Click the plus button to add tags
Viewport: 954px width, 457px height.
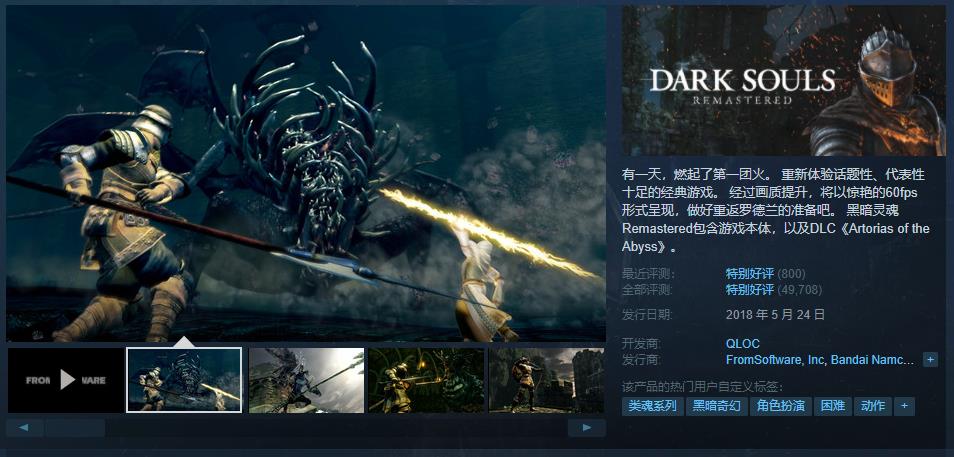pos(905,406)
